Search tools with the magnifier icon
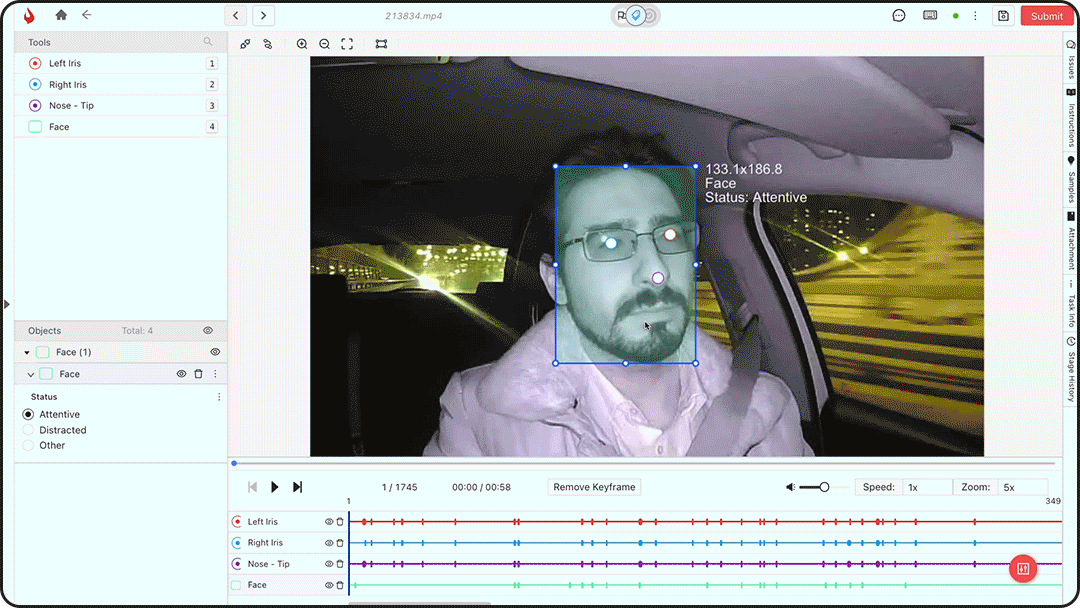This screenshot has width=1080, height=608. tap(208, 42)
